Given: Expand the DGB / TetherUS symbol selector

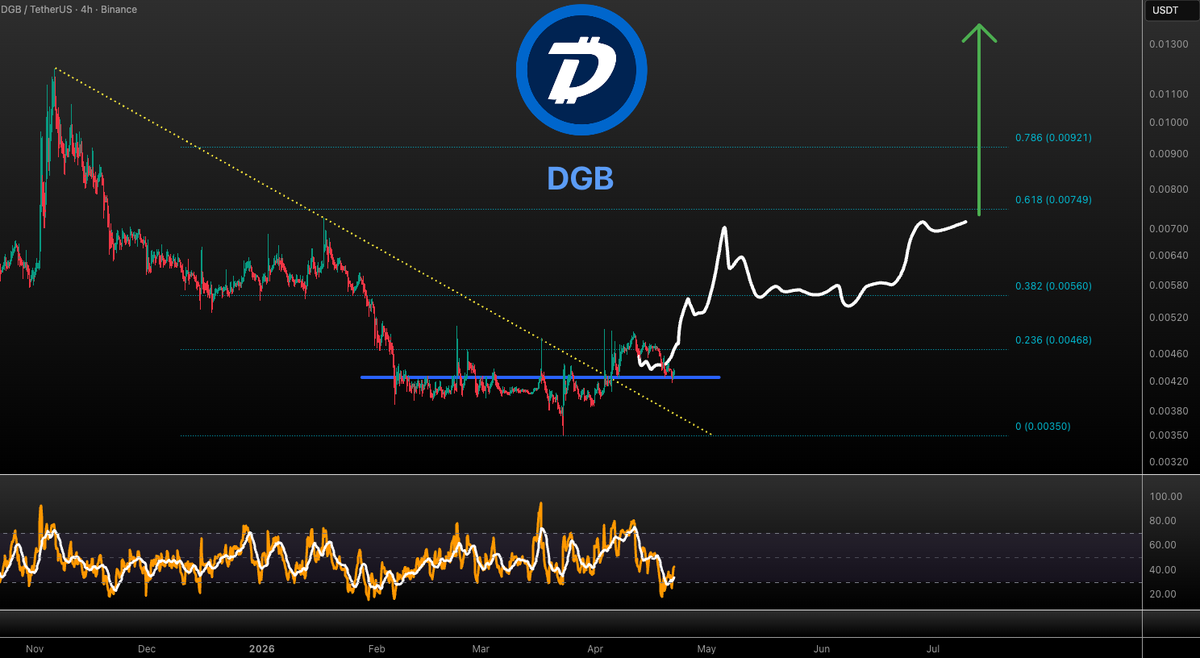Looking at the screenshot, I should click(35, 9).
